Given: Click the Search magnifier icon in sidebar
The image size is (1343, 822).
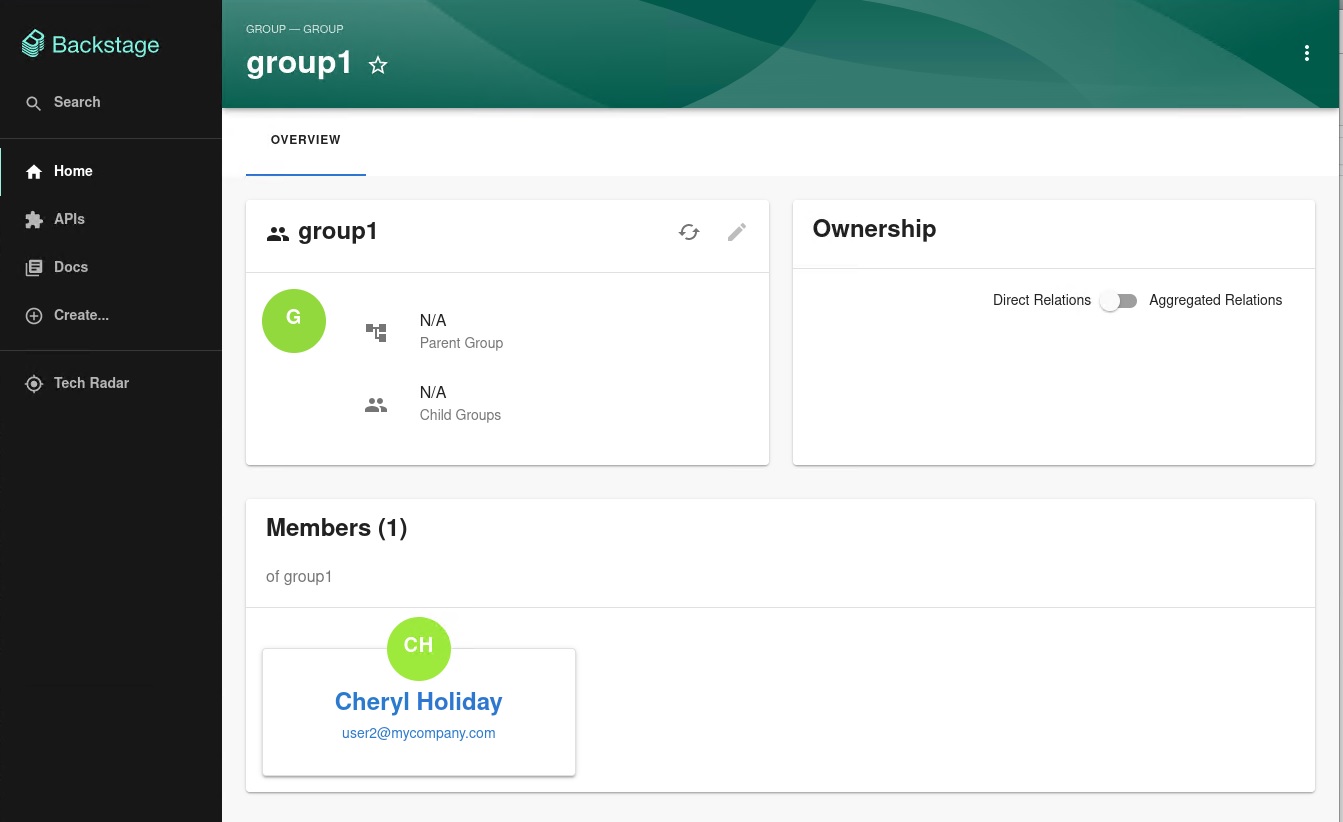Looking at the screenshot, I should point(34,103).
